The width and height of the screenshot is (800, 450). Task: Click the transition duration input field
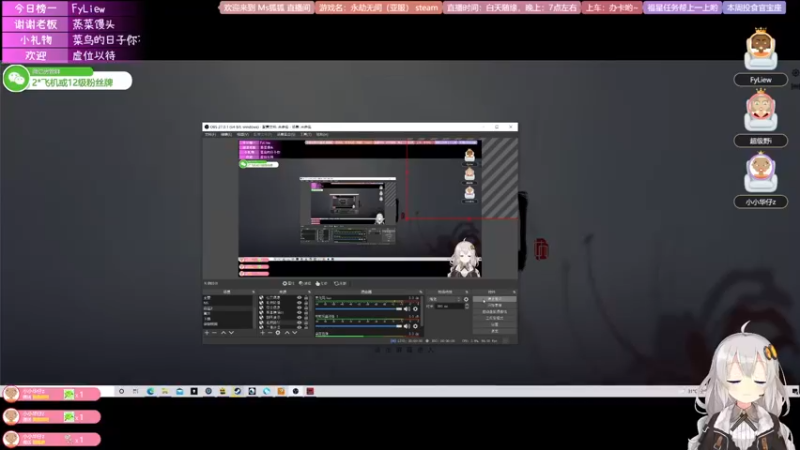(449, 306)
